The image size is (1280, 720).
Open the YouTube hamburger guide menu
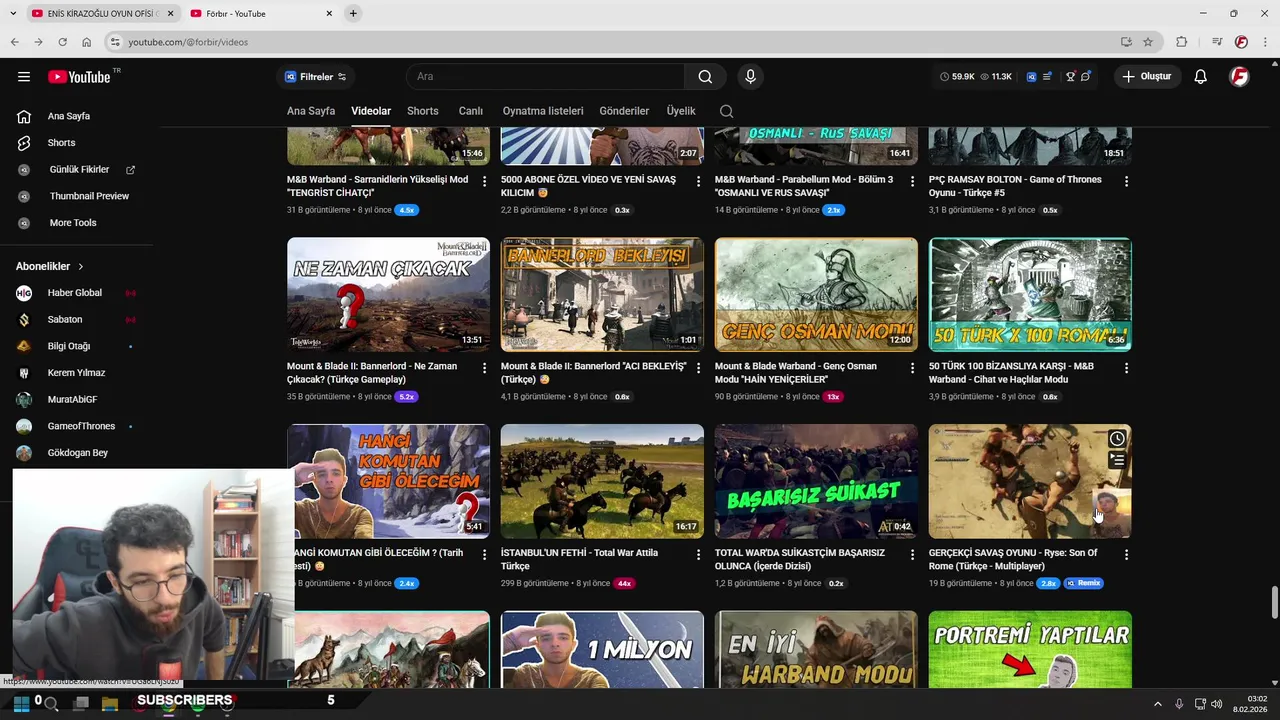point(24,77)
